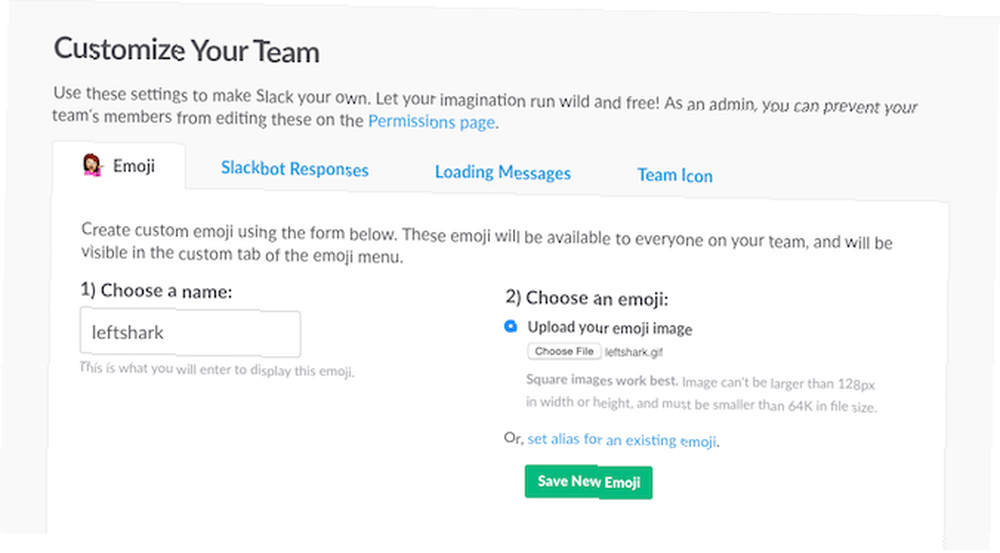Click the Choose an emoji heading
The height and width of the screenshot is (553, 1000).
(587, 298)
